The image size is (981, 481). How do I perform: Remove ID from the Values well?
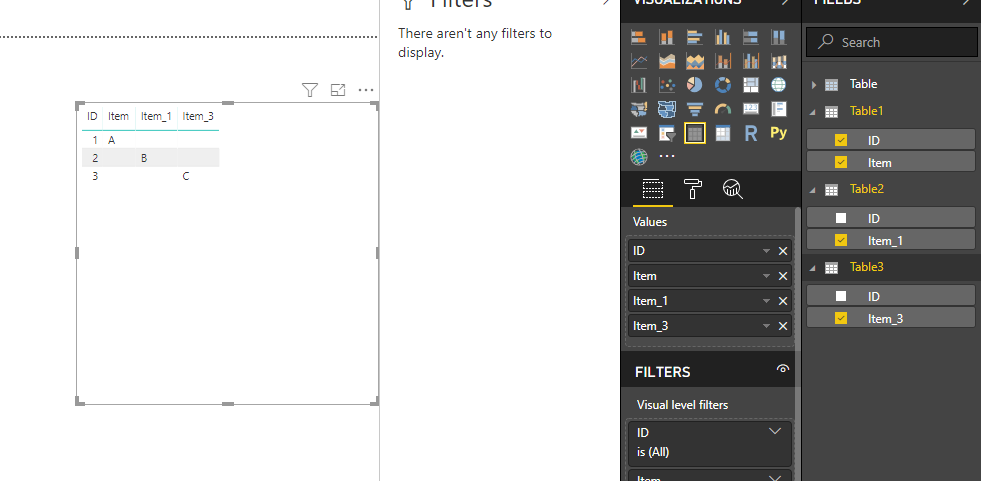tap(783, 251)
